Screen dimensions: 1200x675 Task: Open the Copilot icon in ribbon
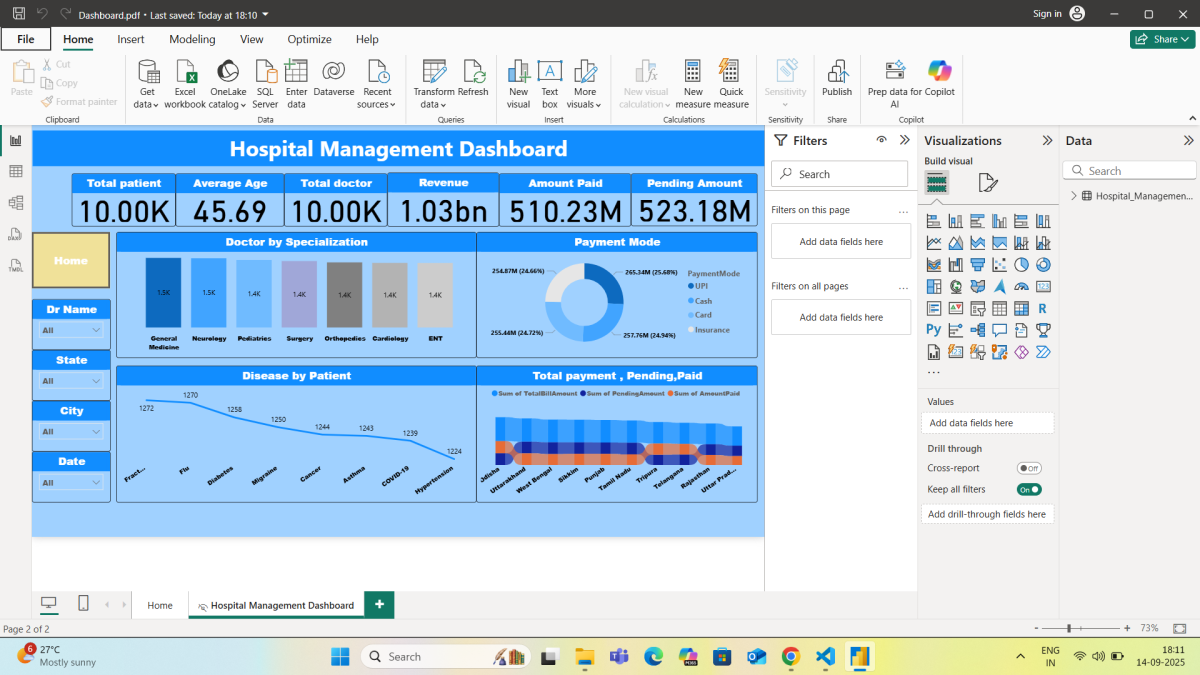pyautogui.click(x=939, y=71)
